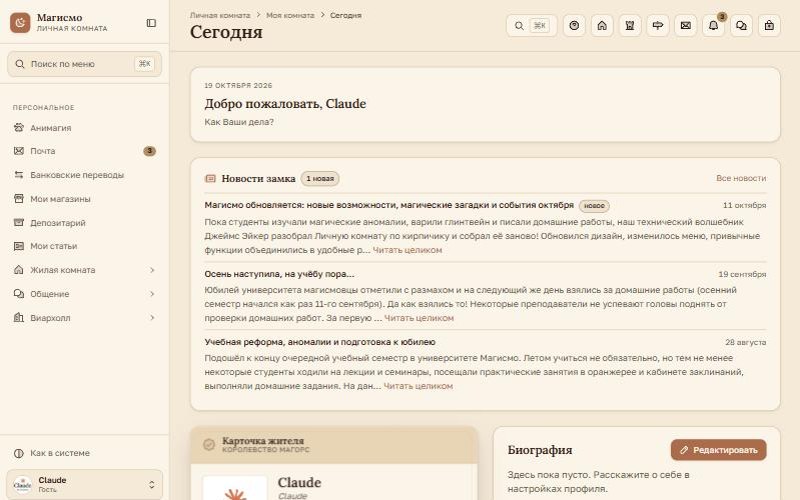Click the Мои статьи article icon
The image size is (800, 500).
click(x=19, y=246)
